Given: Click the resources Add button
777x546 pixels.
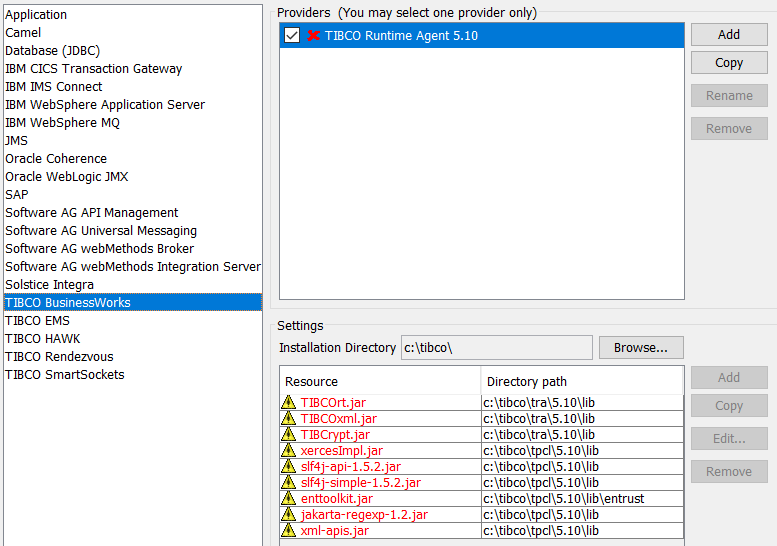Looking at the screenshot, I should click(729, 378).
